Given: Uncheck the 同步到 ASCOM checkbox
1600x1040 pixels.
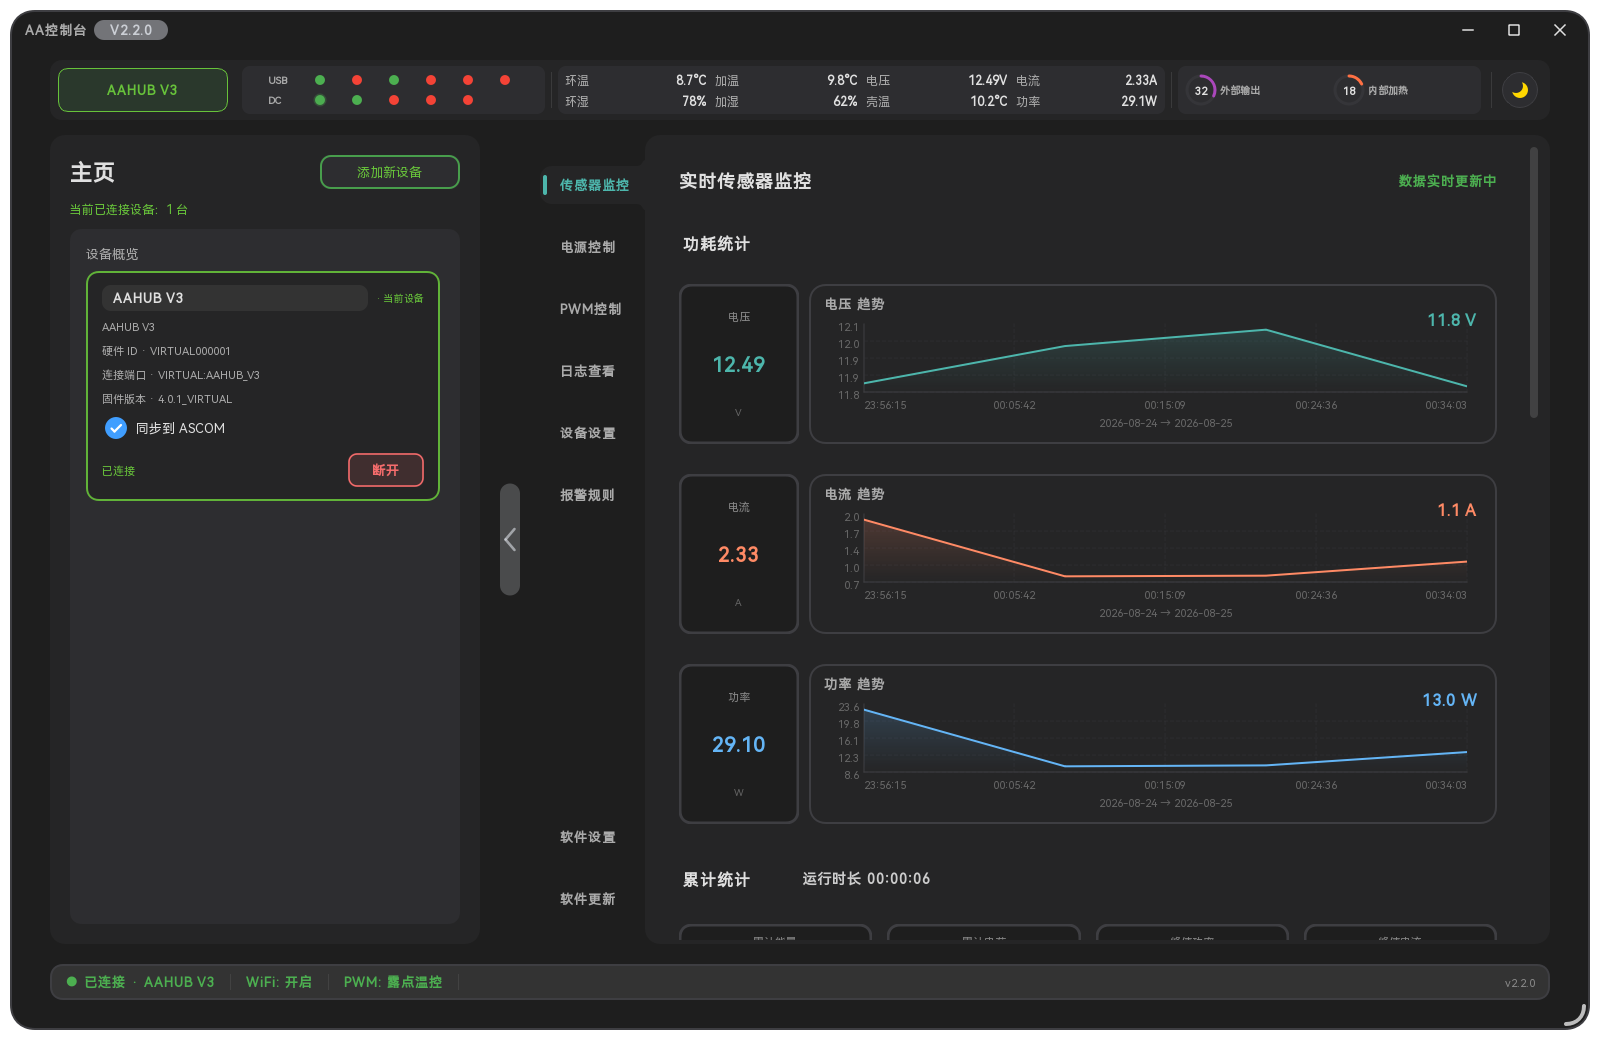Looking at the screenshot, I should [x=116, y=428].
